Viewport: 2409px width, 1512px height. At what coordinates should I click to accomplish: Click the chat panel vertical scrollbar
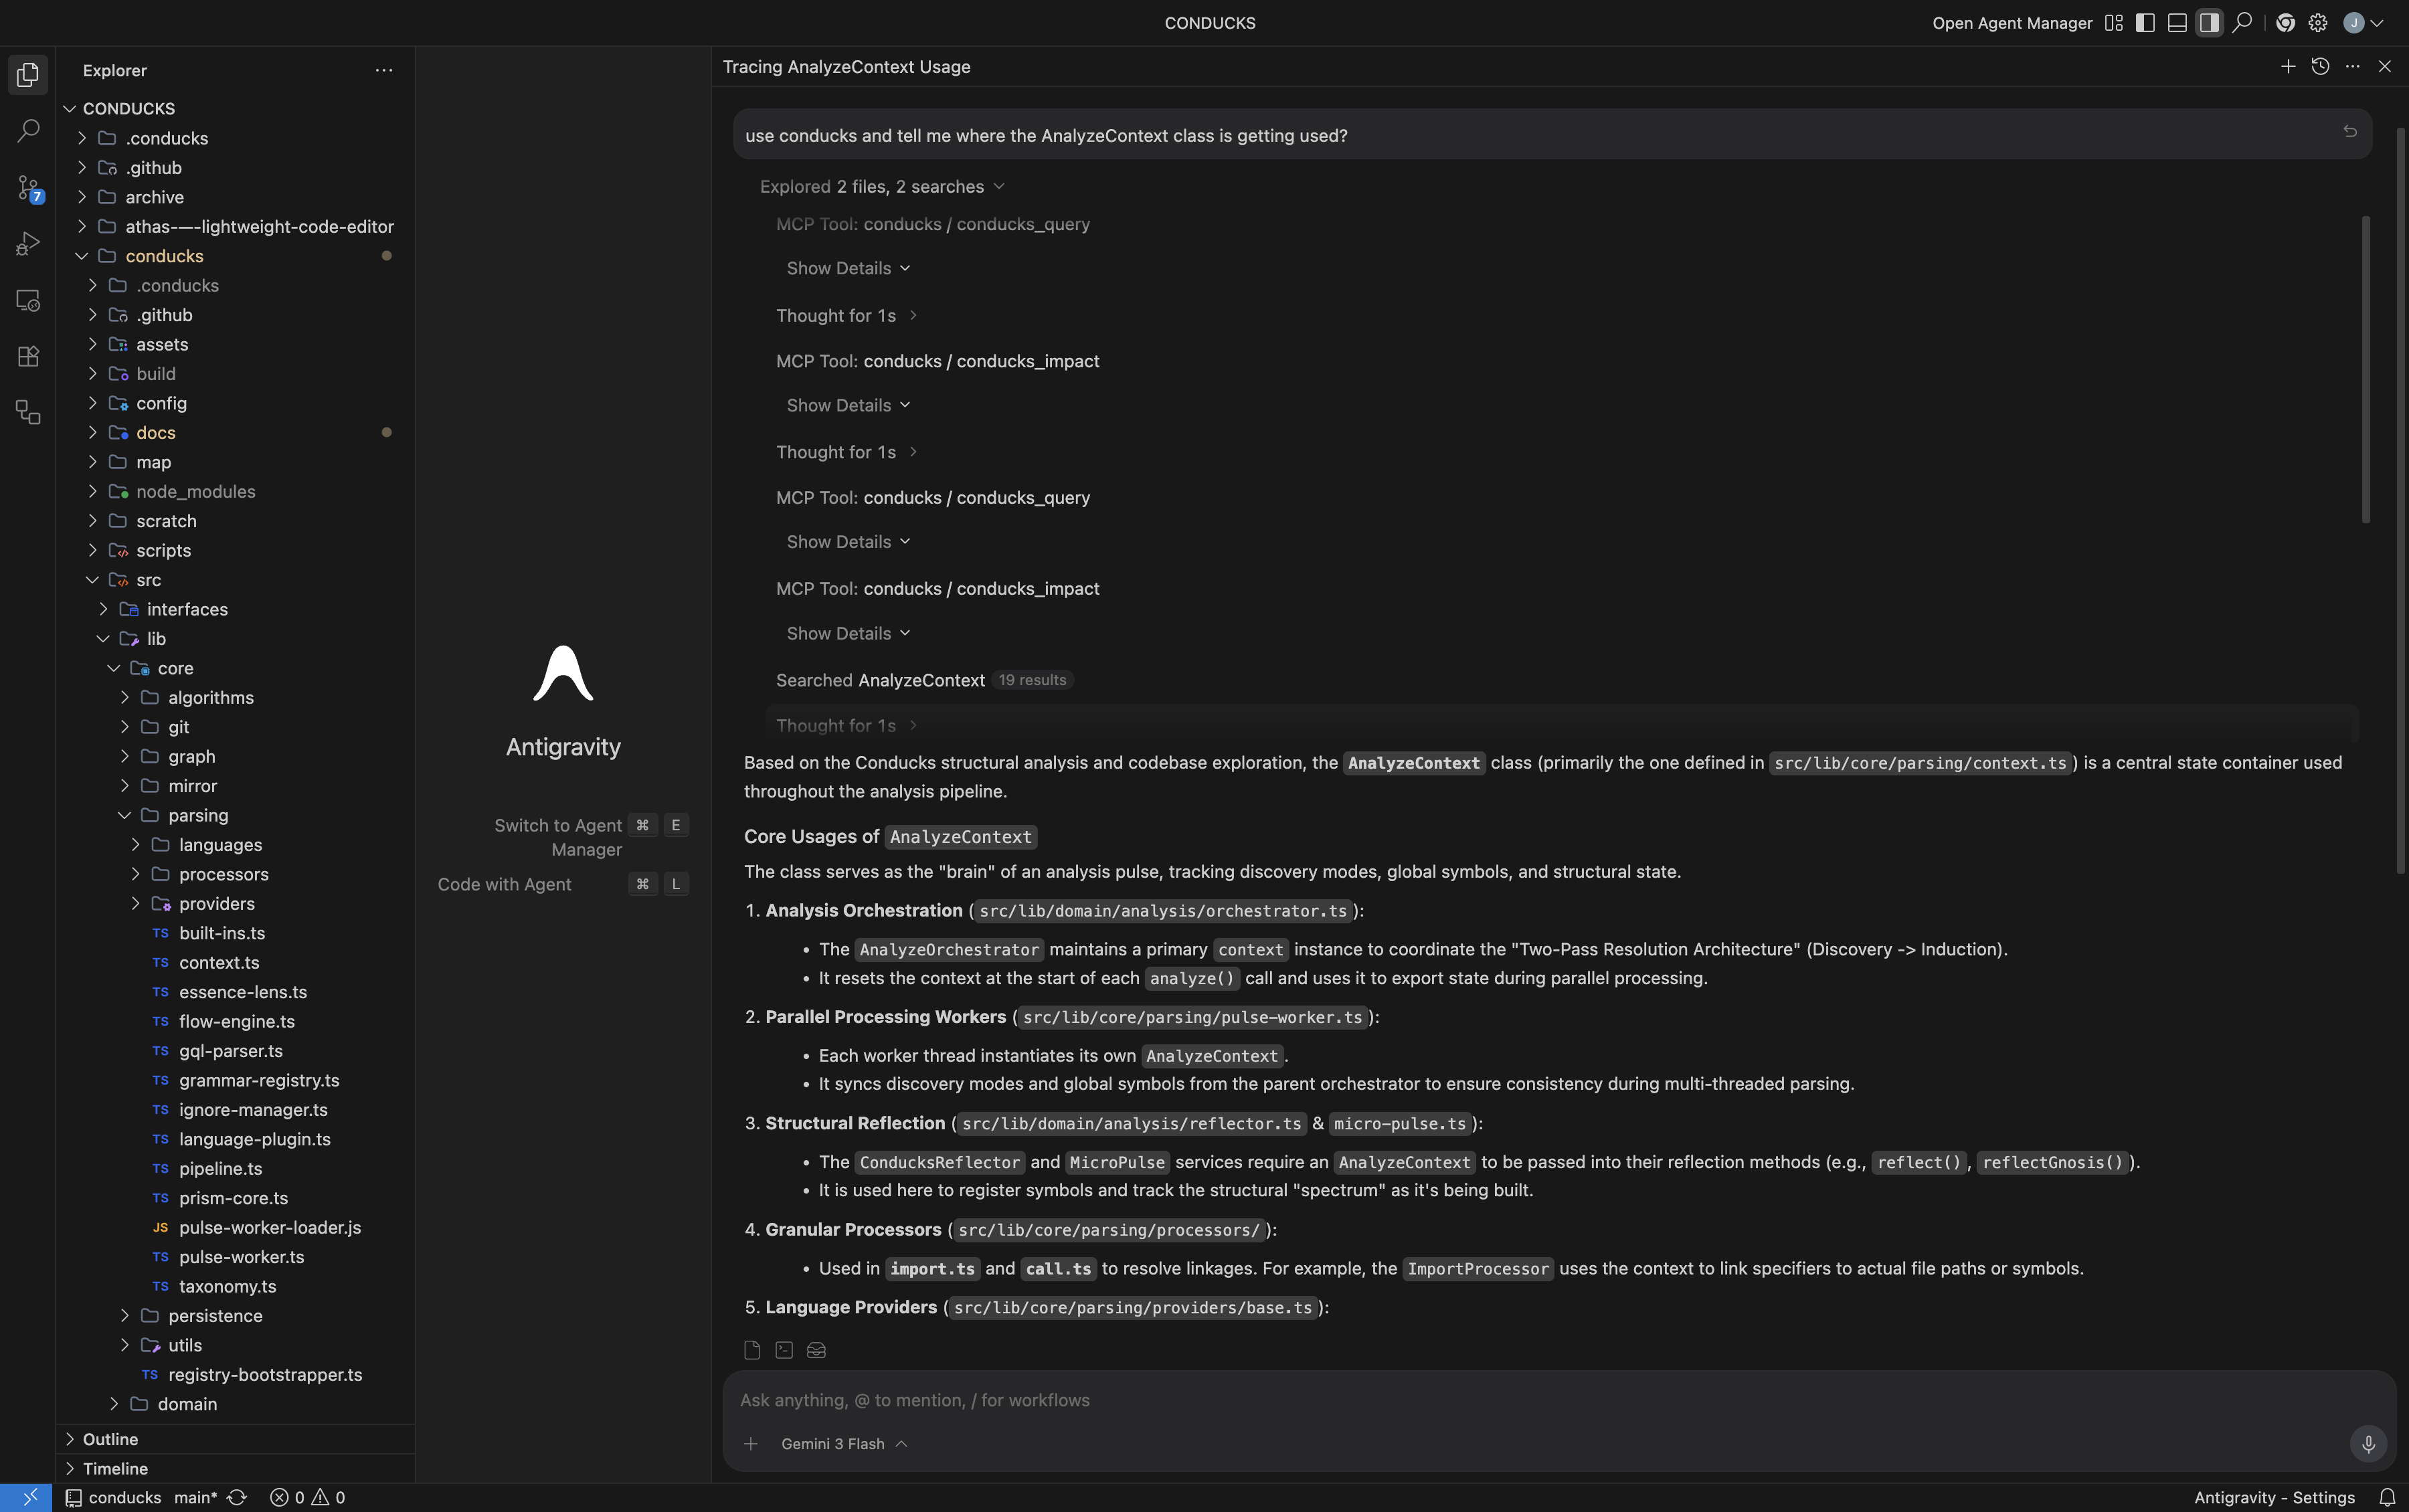tap(2400, 500)
